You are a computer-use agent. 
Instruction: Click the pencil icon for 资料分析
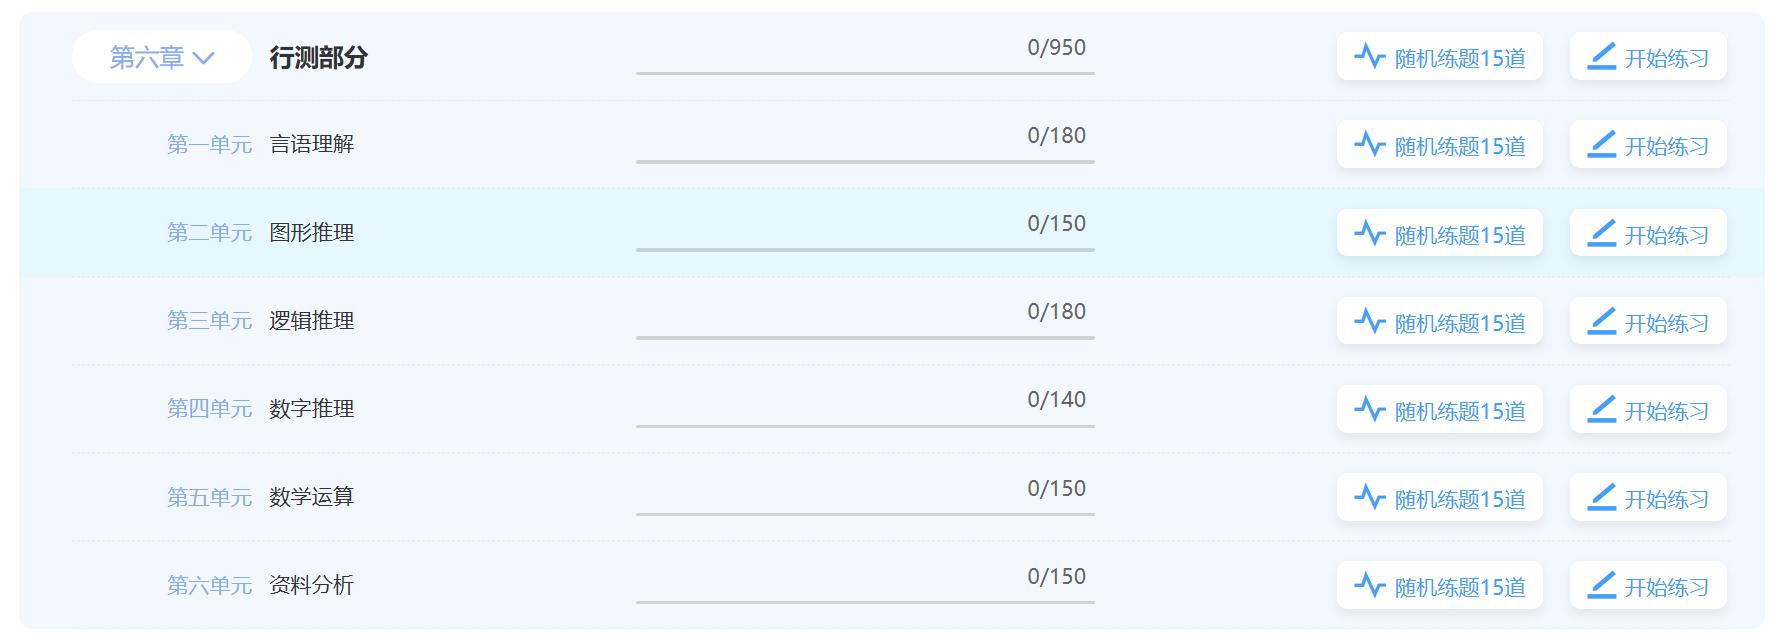pyautogui.click(x=1602, y=585)
